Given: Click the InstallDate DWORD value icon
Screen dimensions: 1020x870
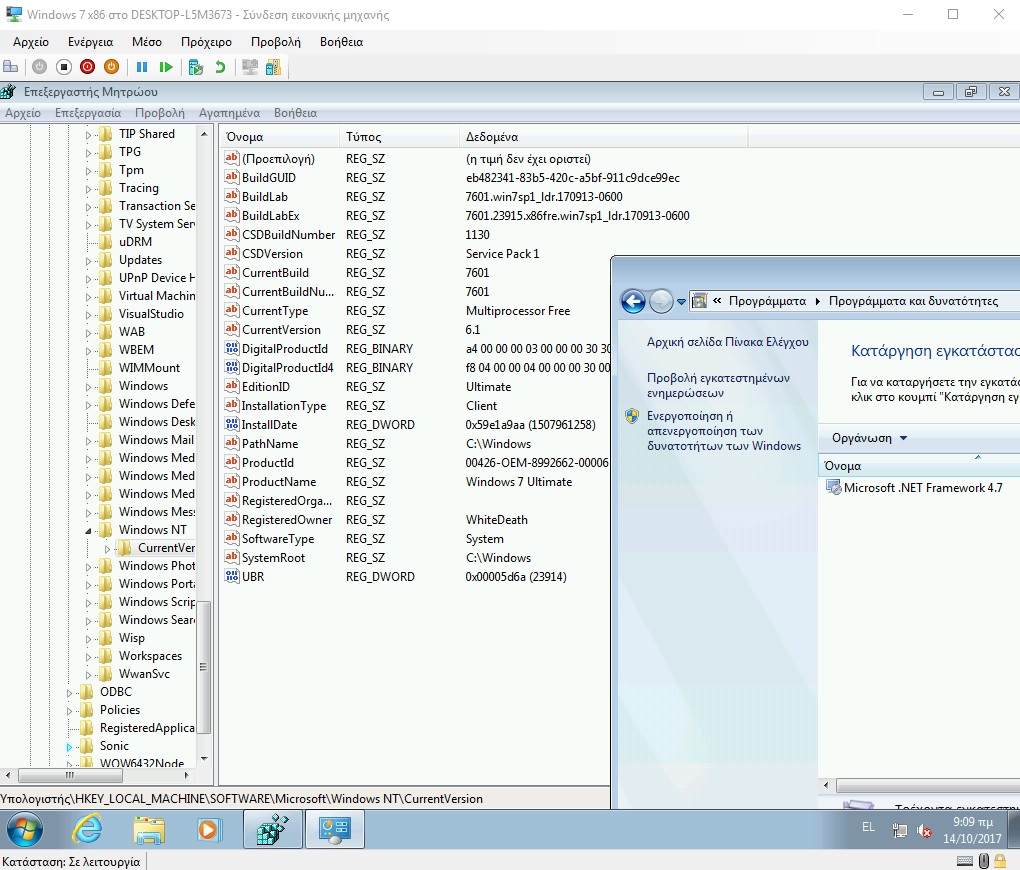Looking at the screenshot, I should [x=231, y=424].
